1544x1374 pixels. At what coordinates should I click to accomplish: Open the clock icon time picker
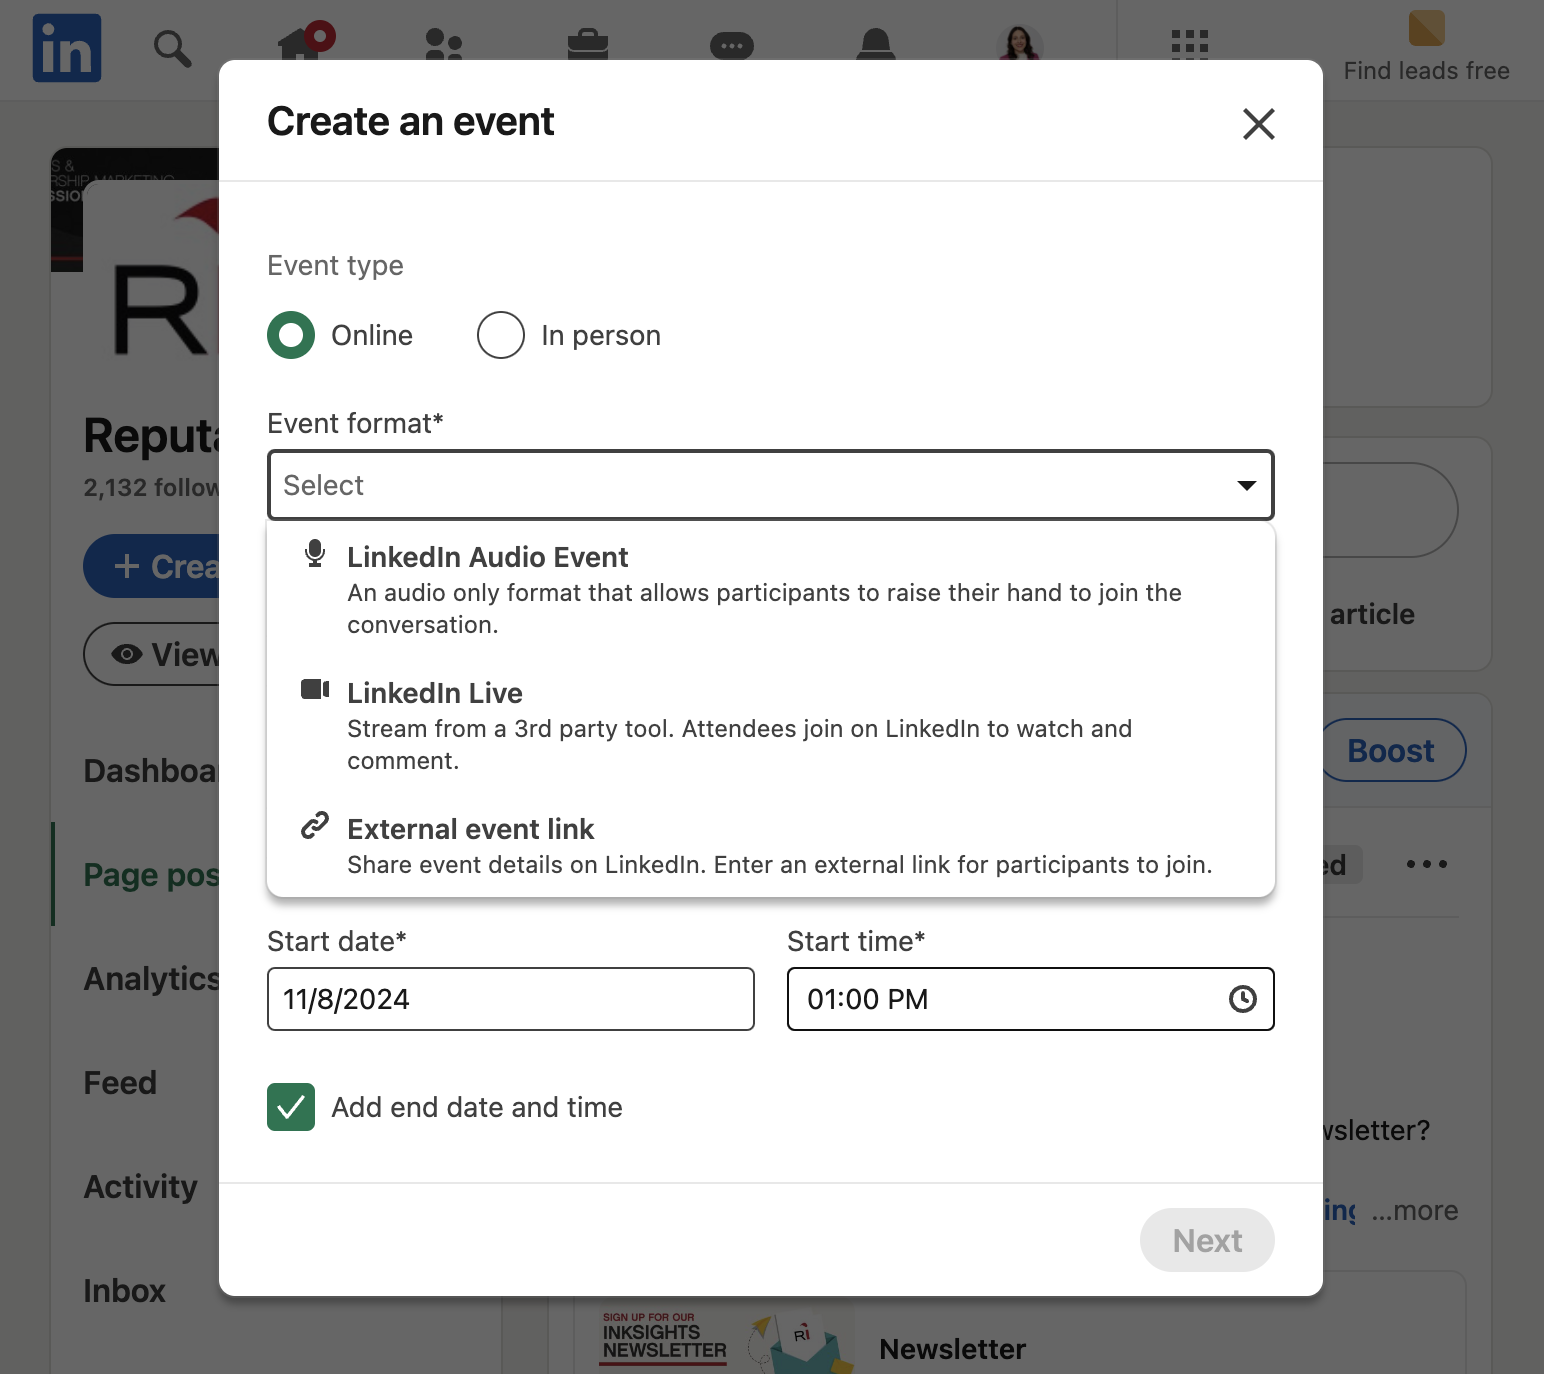tap(1243, 999)
